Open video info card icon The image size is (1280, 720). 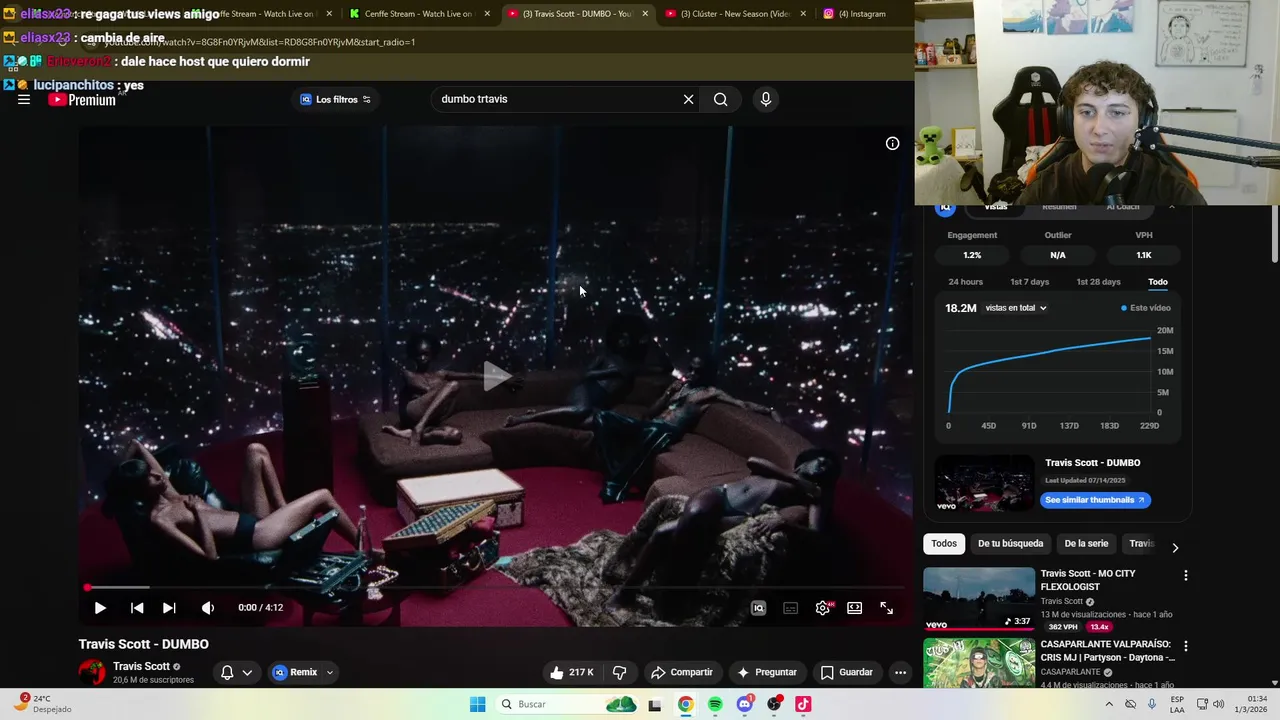tap(892, 143)
